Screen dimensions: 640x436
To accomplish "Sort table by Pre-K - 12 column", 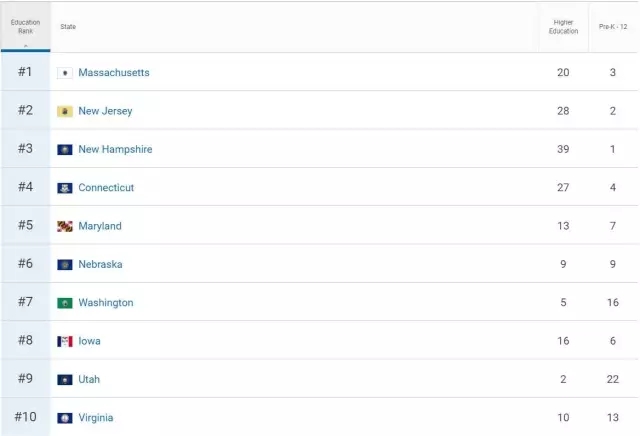I will coord(612,27).
